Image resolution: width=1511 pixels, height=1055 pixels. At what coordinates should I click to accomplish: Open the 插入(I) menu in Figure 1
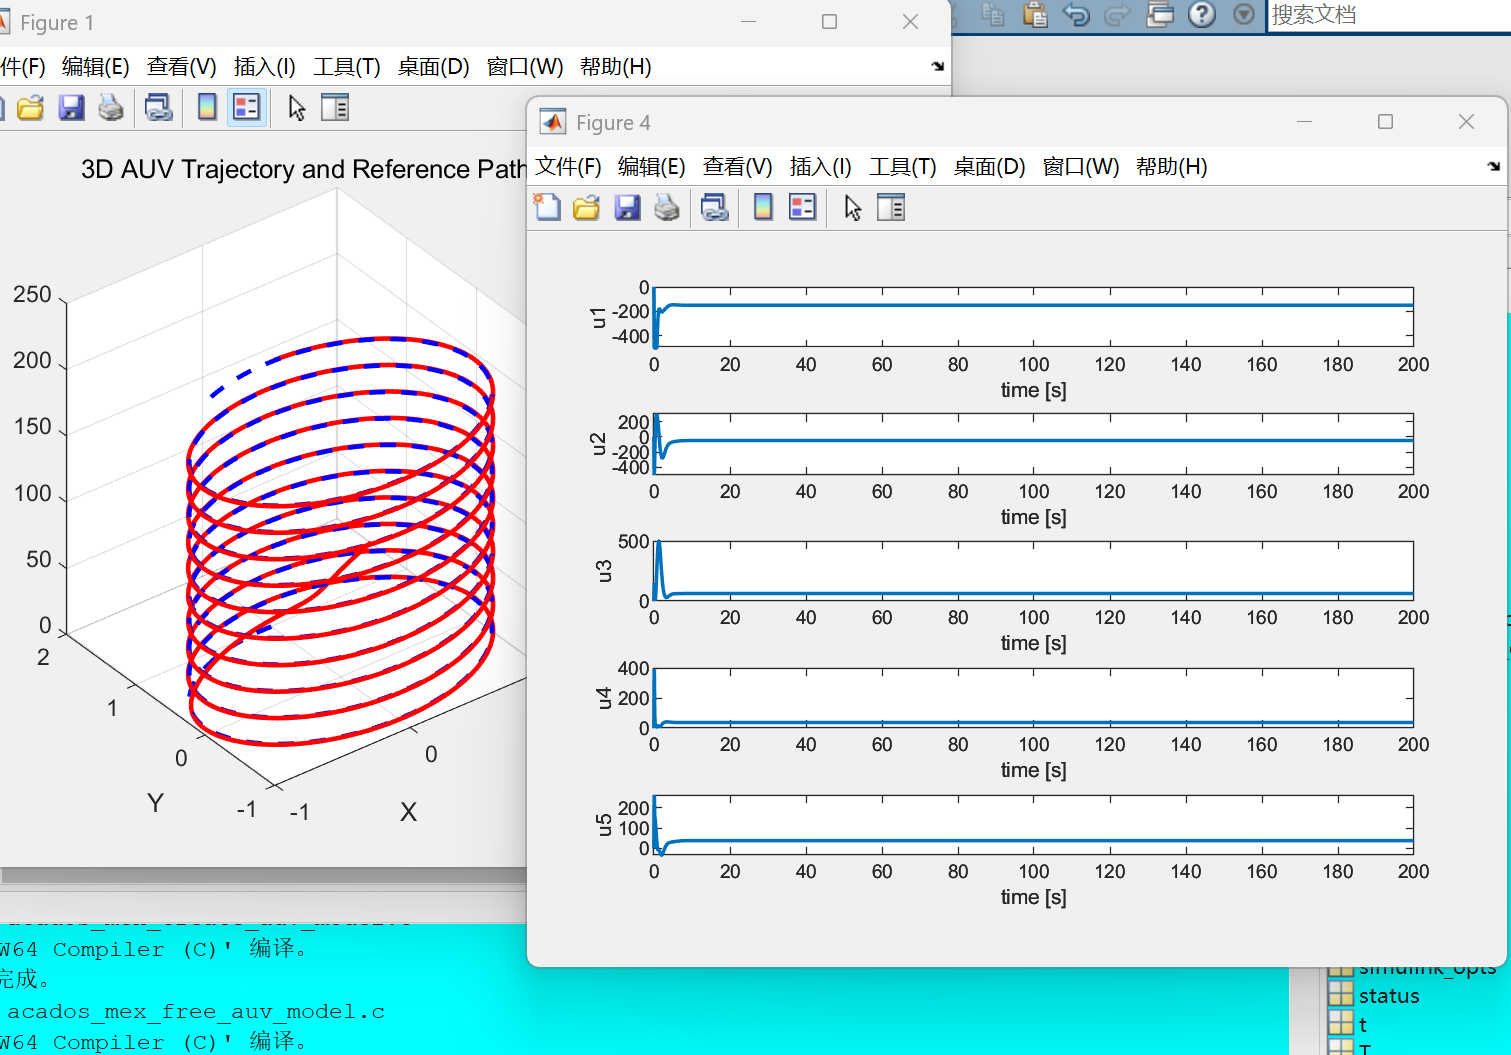(265, 66)
